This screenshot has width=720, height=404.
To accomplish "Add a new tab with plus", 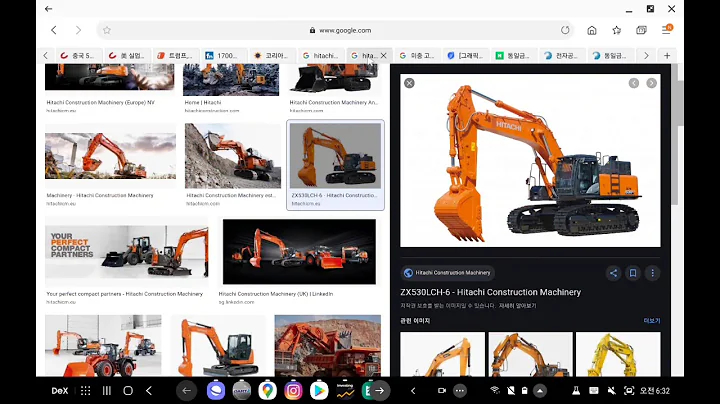I will [x=667, y=56].
